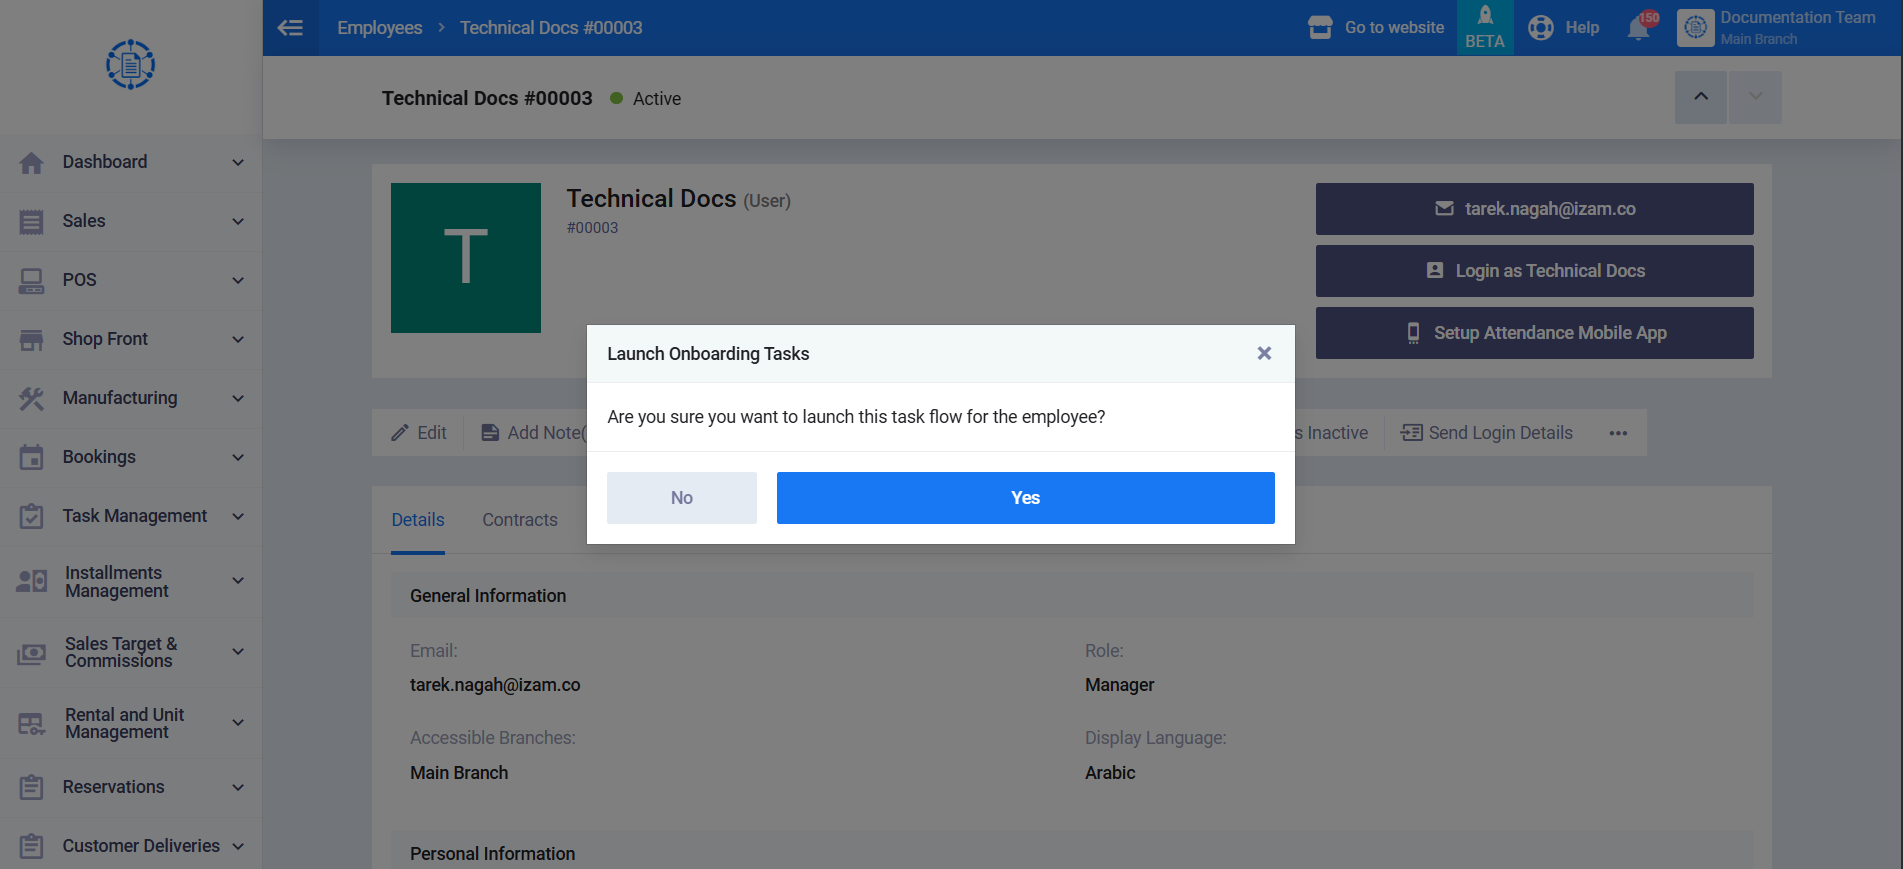The width and height of the screenshot is (1903, 869).
Task: Switch to the Contracts tab
Action: pos(520,520)
